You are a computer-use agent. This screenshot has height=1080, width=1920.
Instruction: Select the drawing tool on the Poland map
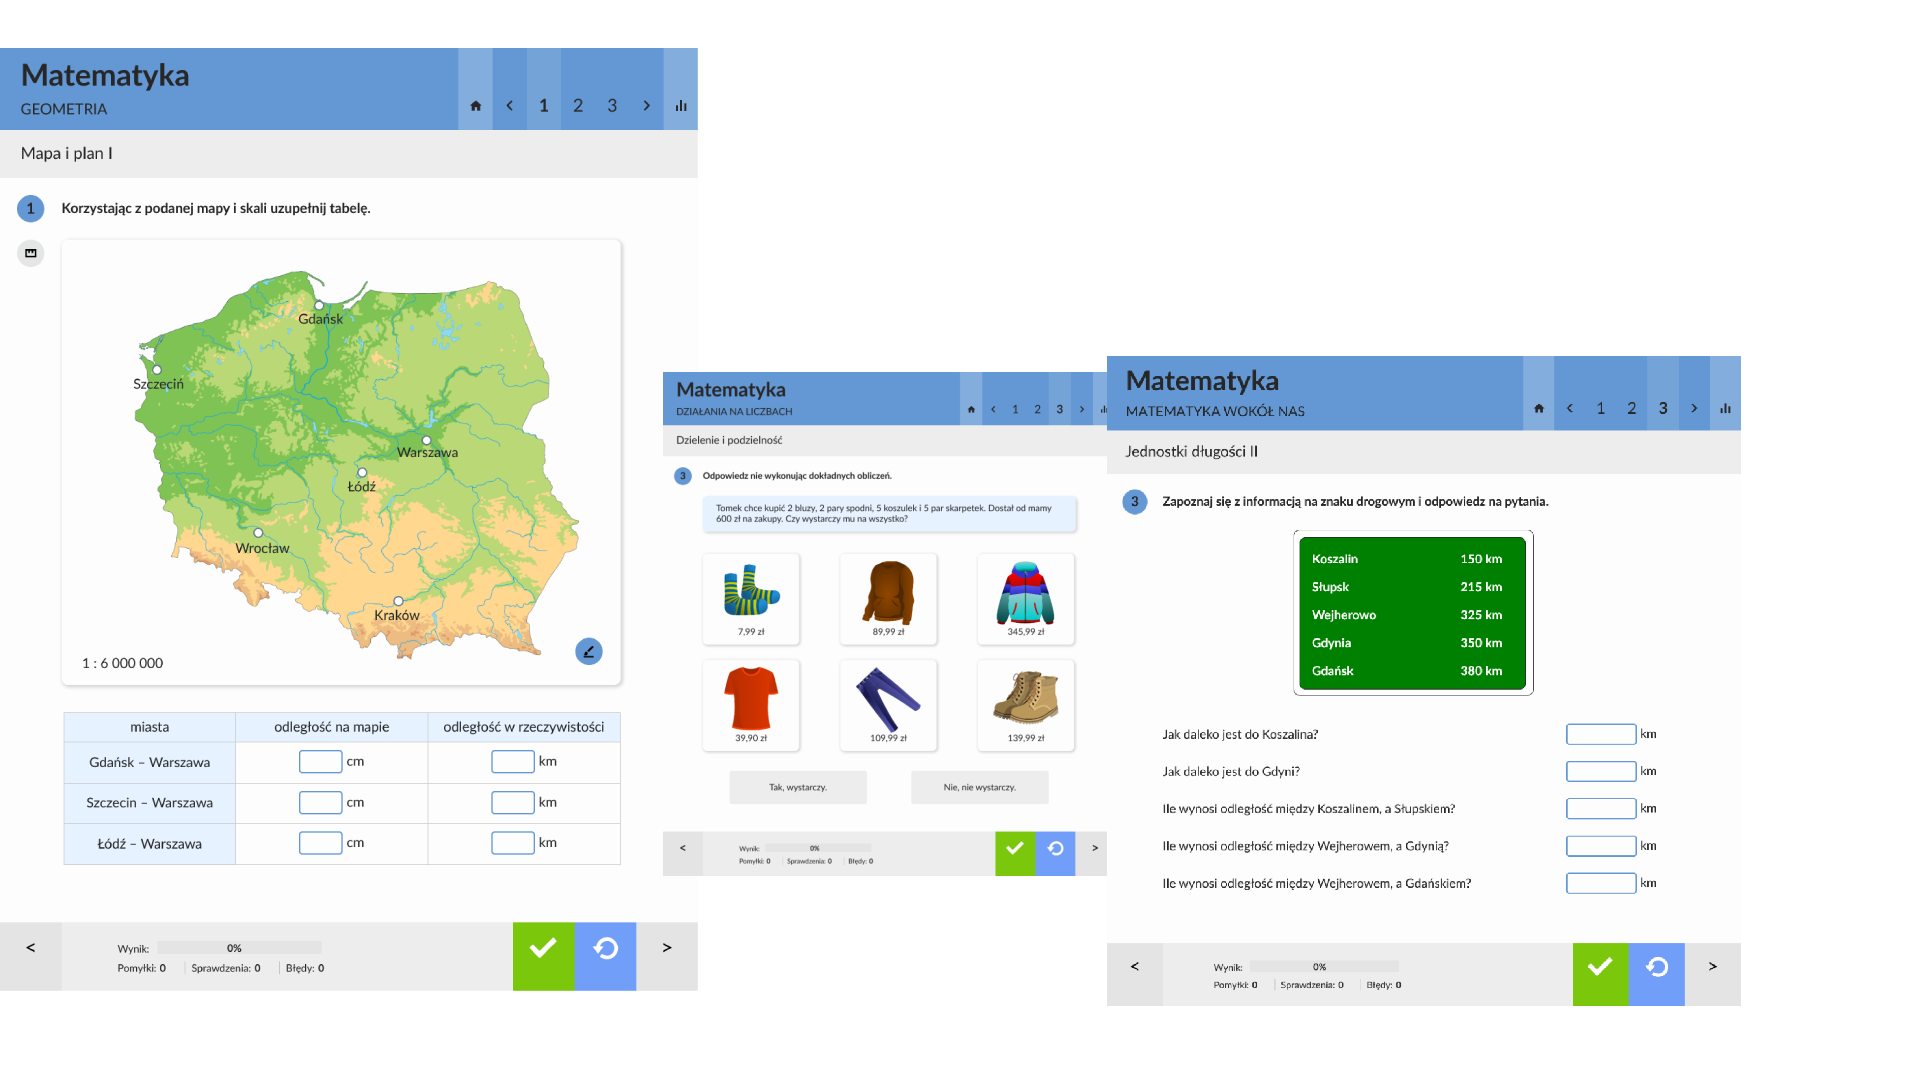pos(589,651)
